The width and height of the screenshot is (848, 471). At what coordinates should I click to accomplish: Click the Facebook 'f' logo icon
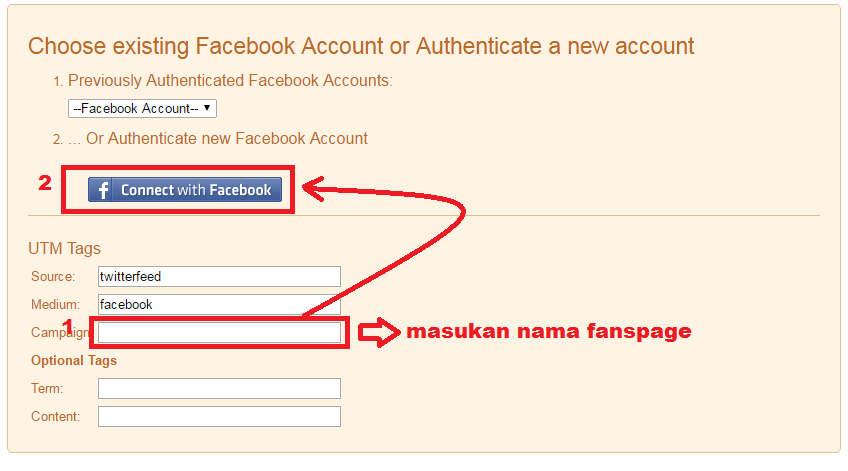pyautogui.click(x=101, y=190)
